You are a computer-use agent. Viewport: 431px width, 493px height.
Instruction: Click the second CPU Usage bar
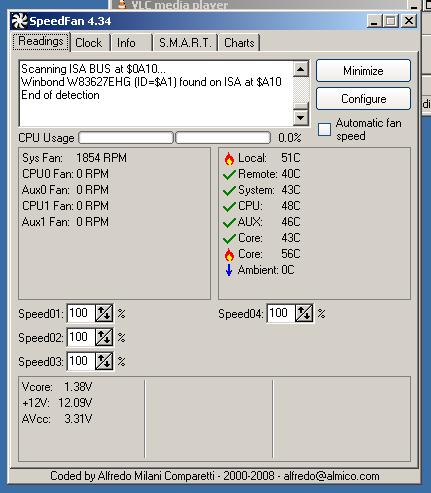(223, 138)
